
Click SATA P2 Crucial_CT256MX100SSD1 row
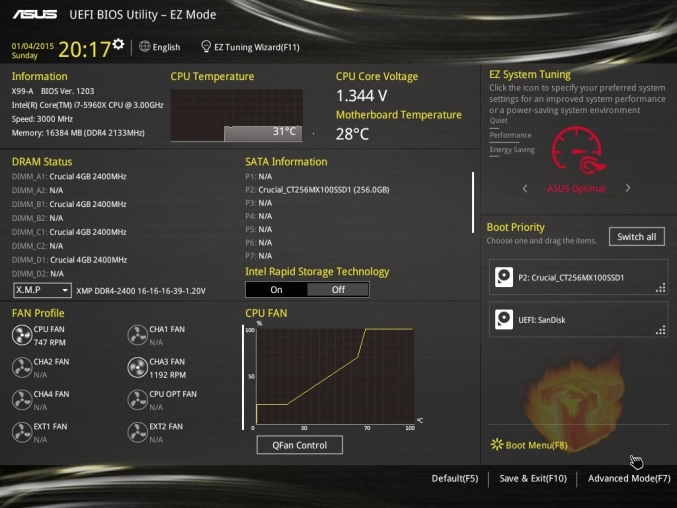(x=317, y=190)
